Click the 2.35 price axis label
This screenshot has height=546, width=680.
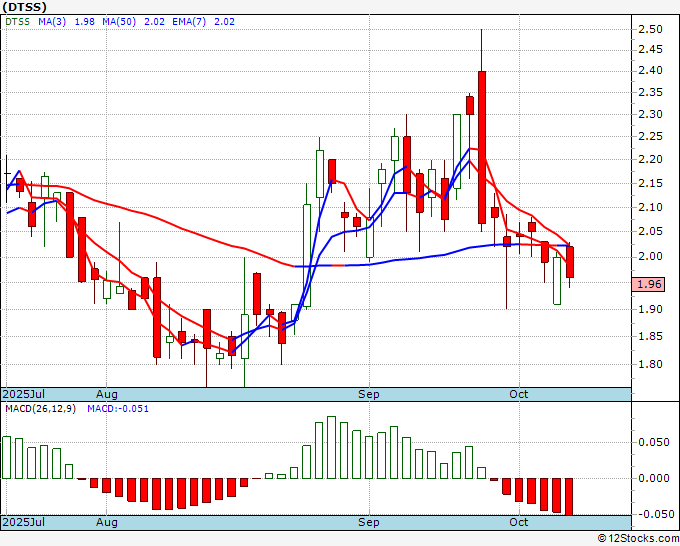(651, 92)
